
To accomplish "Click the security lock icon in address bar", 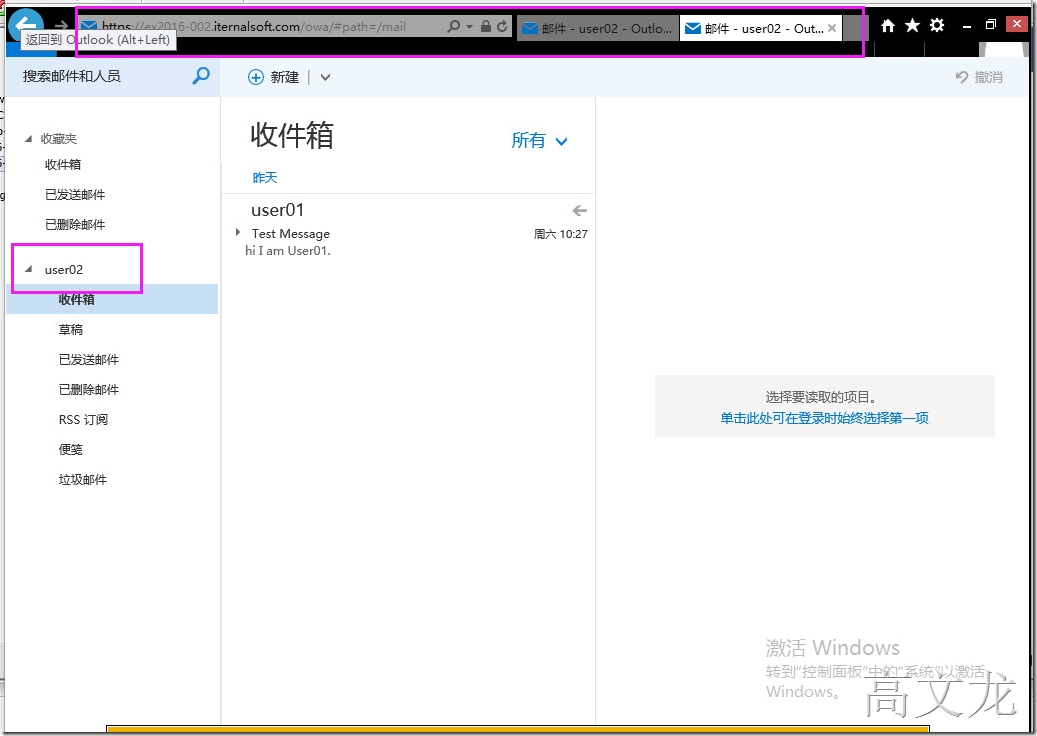I will point(486,26).
